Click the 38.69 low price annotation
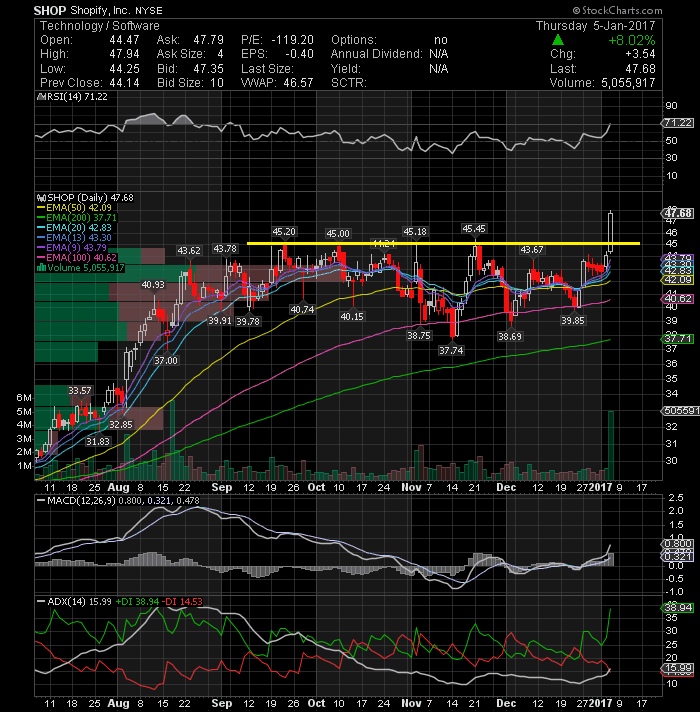Screen dimensions: 700x712 pos(509,336)
